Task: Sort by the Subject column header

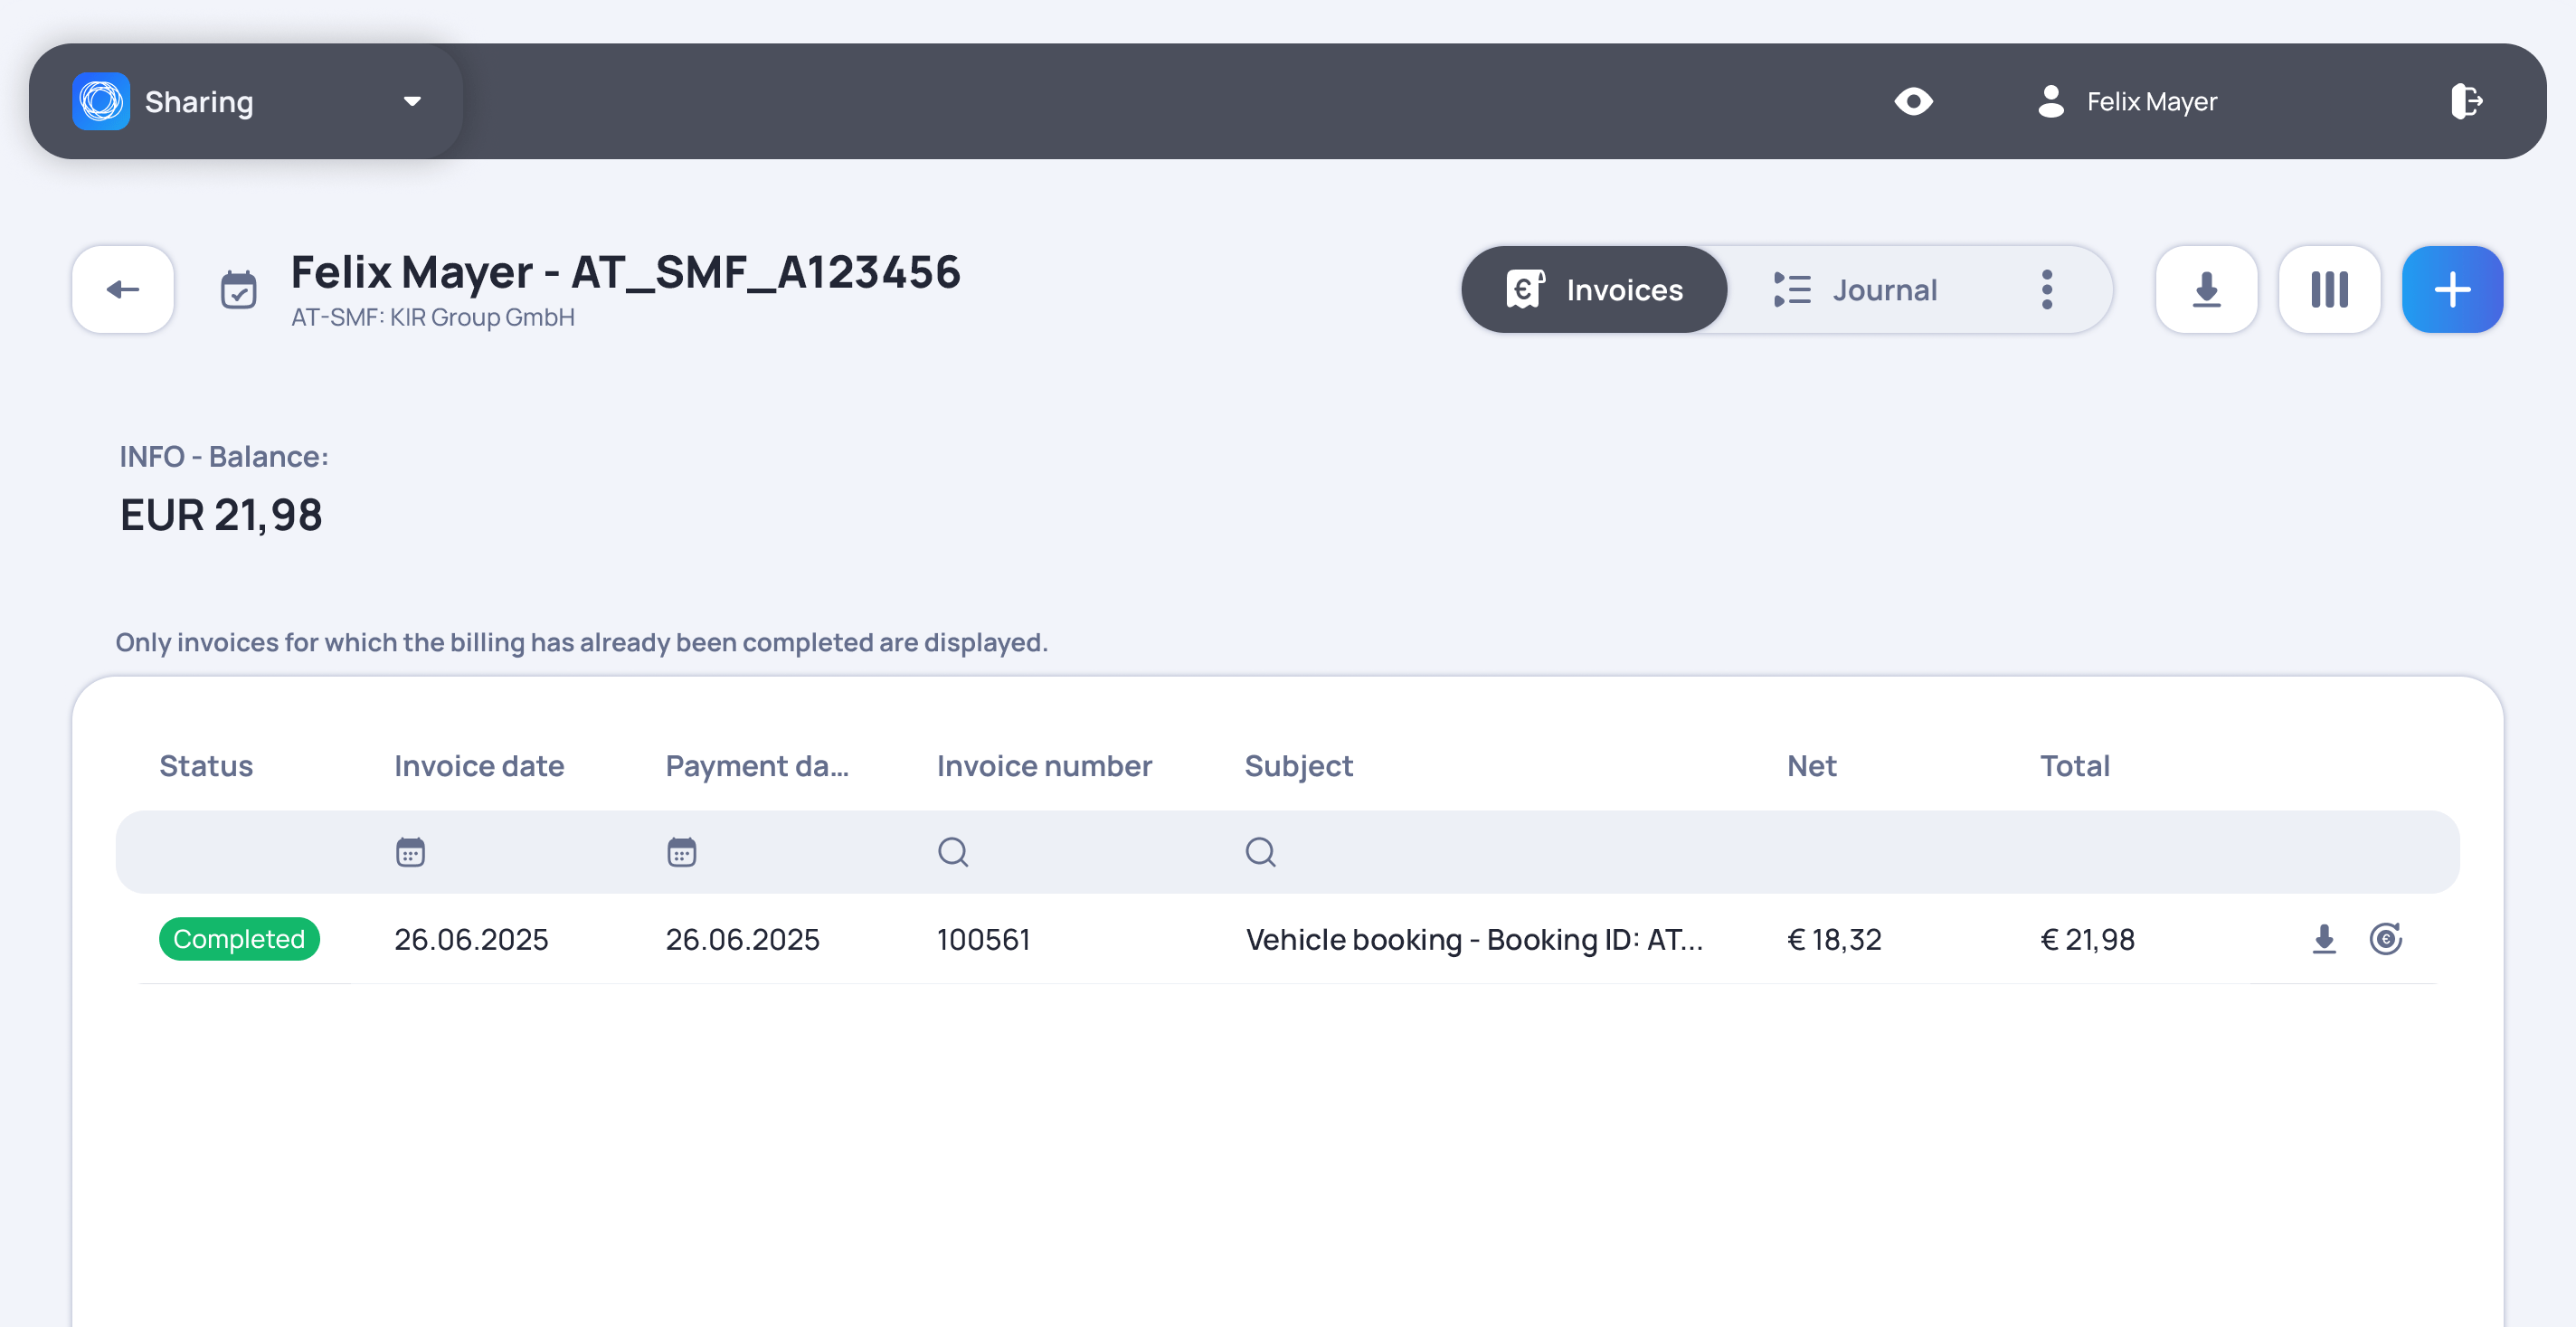Action: 1298,766
